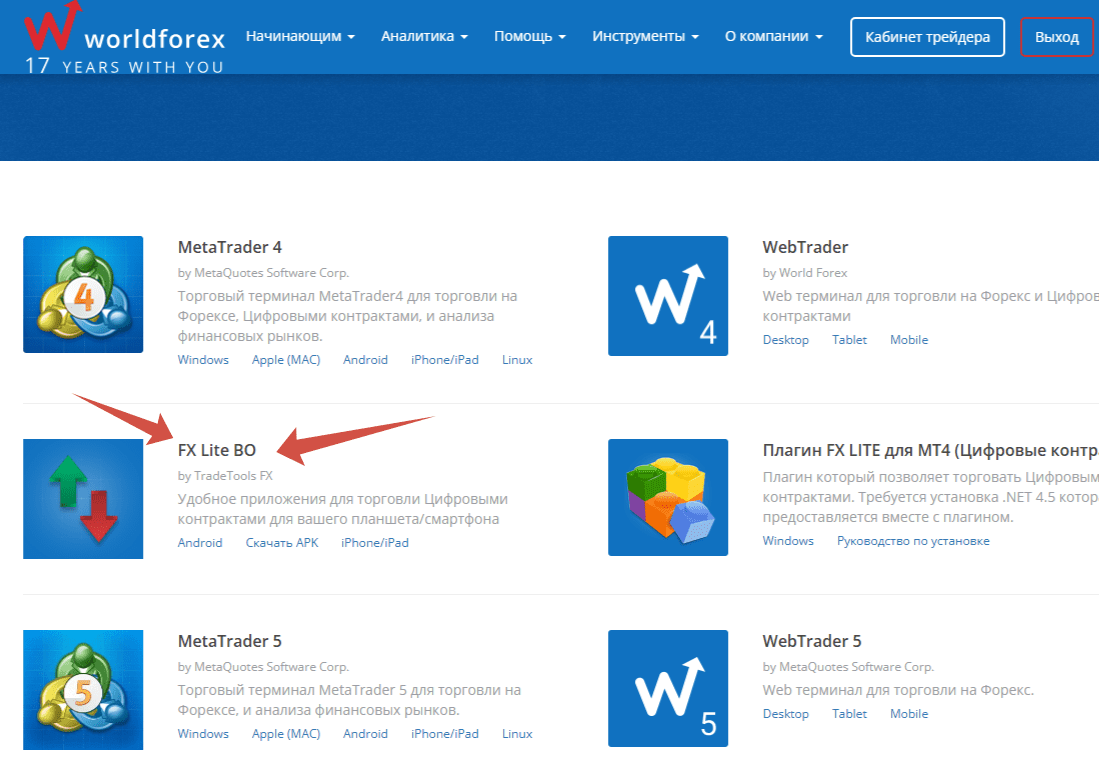Click the MetaTrader 4 app icon

click(83, 295)
